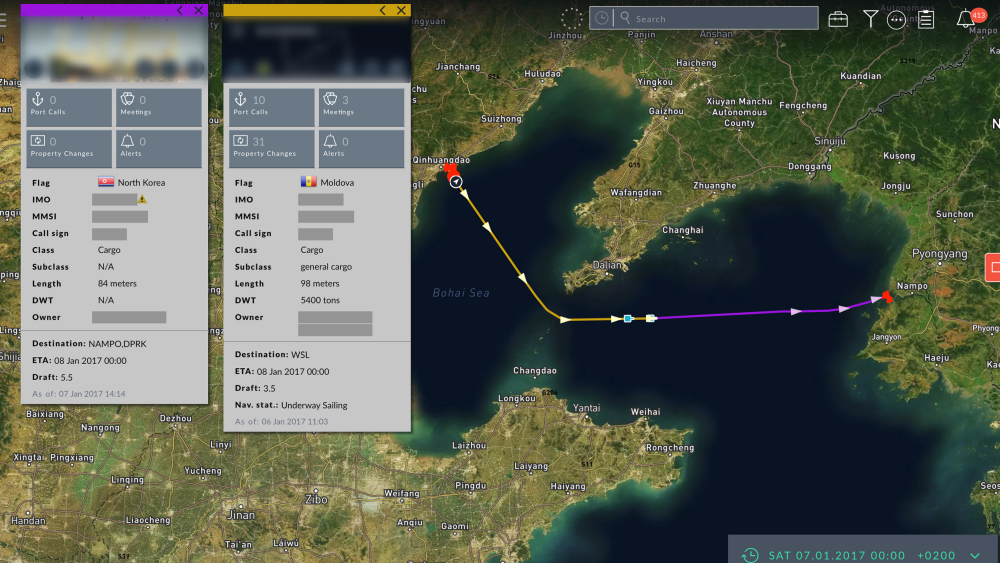Click the dotted circle selection icon
1000x563 pixels.
point(571,18)
